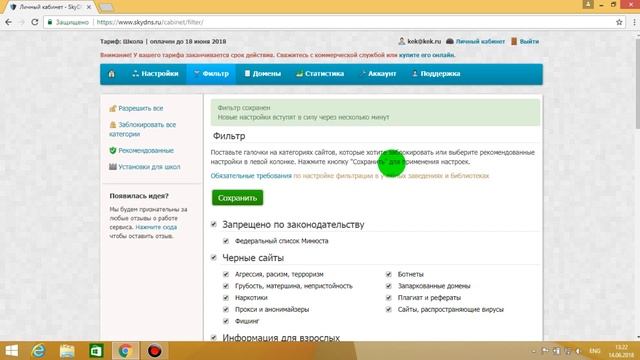The image size is (640, 360).
Task: Open the home icon in navigation bar
Action: click(x=111, y=74)
